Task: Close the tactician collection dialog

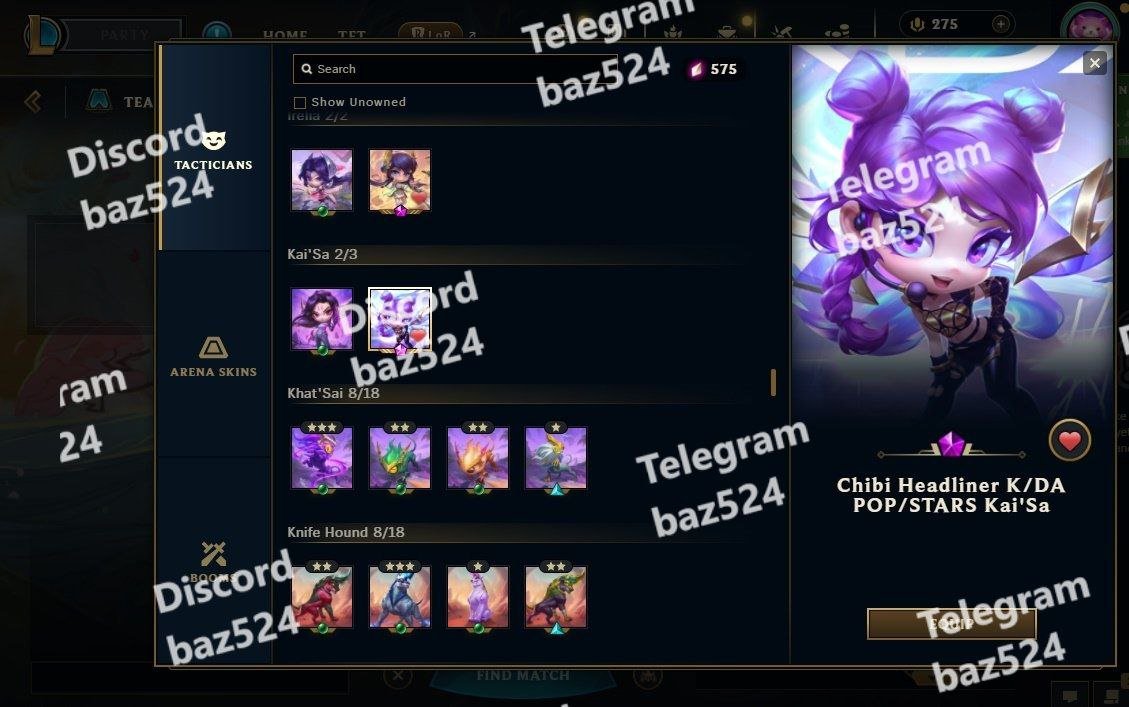Action: click(1094, 63)
